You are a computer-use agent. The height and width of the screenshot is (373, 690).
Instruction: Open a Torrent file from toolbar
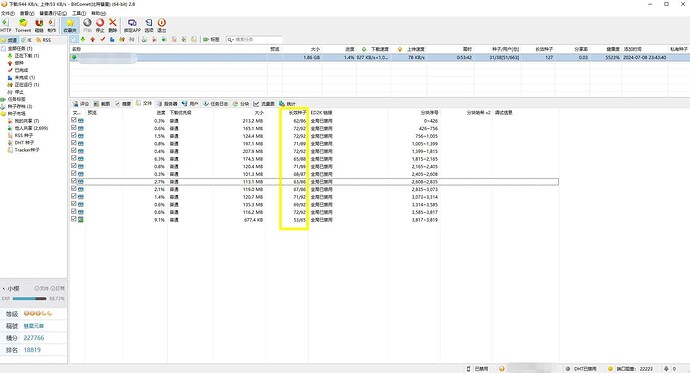click(x=23, y=25)
